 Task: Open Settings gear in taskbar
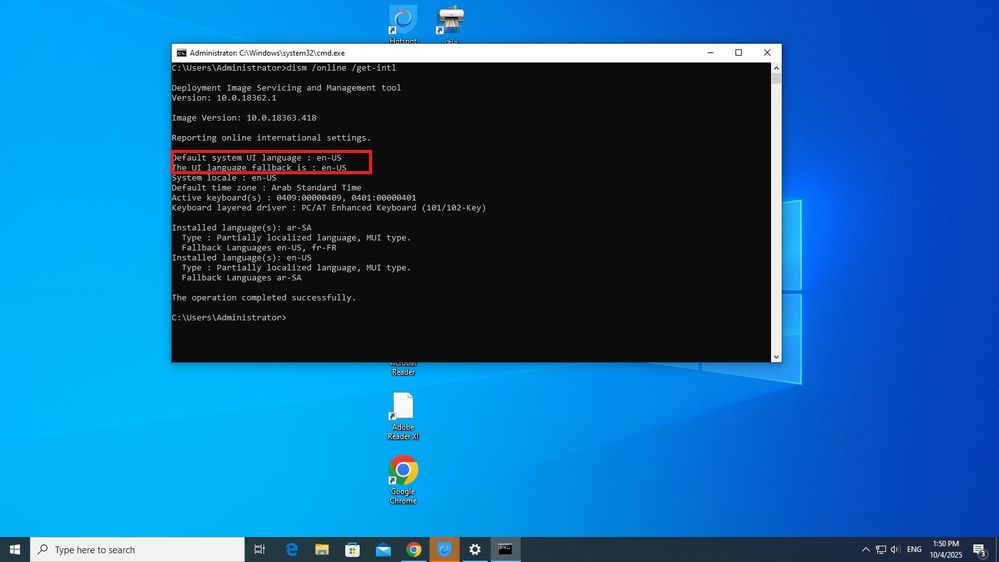click(475, 549)
